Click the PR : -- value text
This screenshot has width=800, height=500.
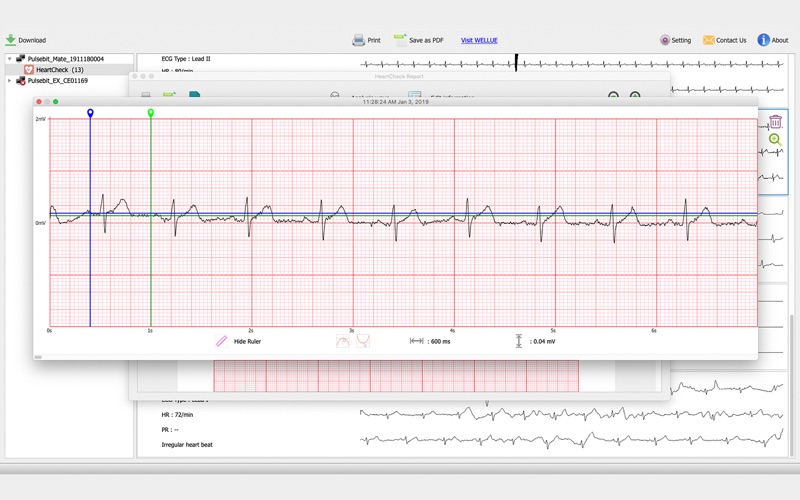tap(170, 430)
